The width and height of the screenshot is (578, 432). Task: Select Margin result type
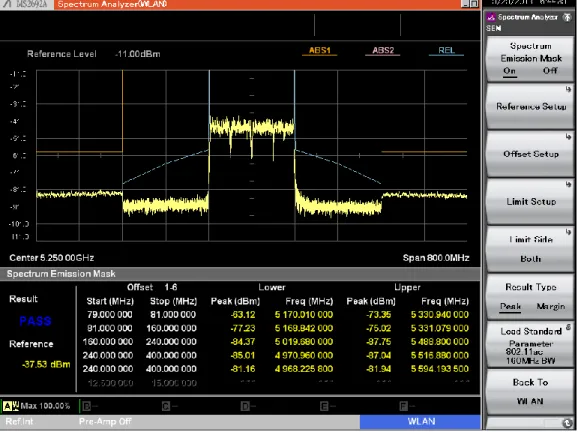coord(550,306)
